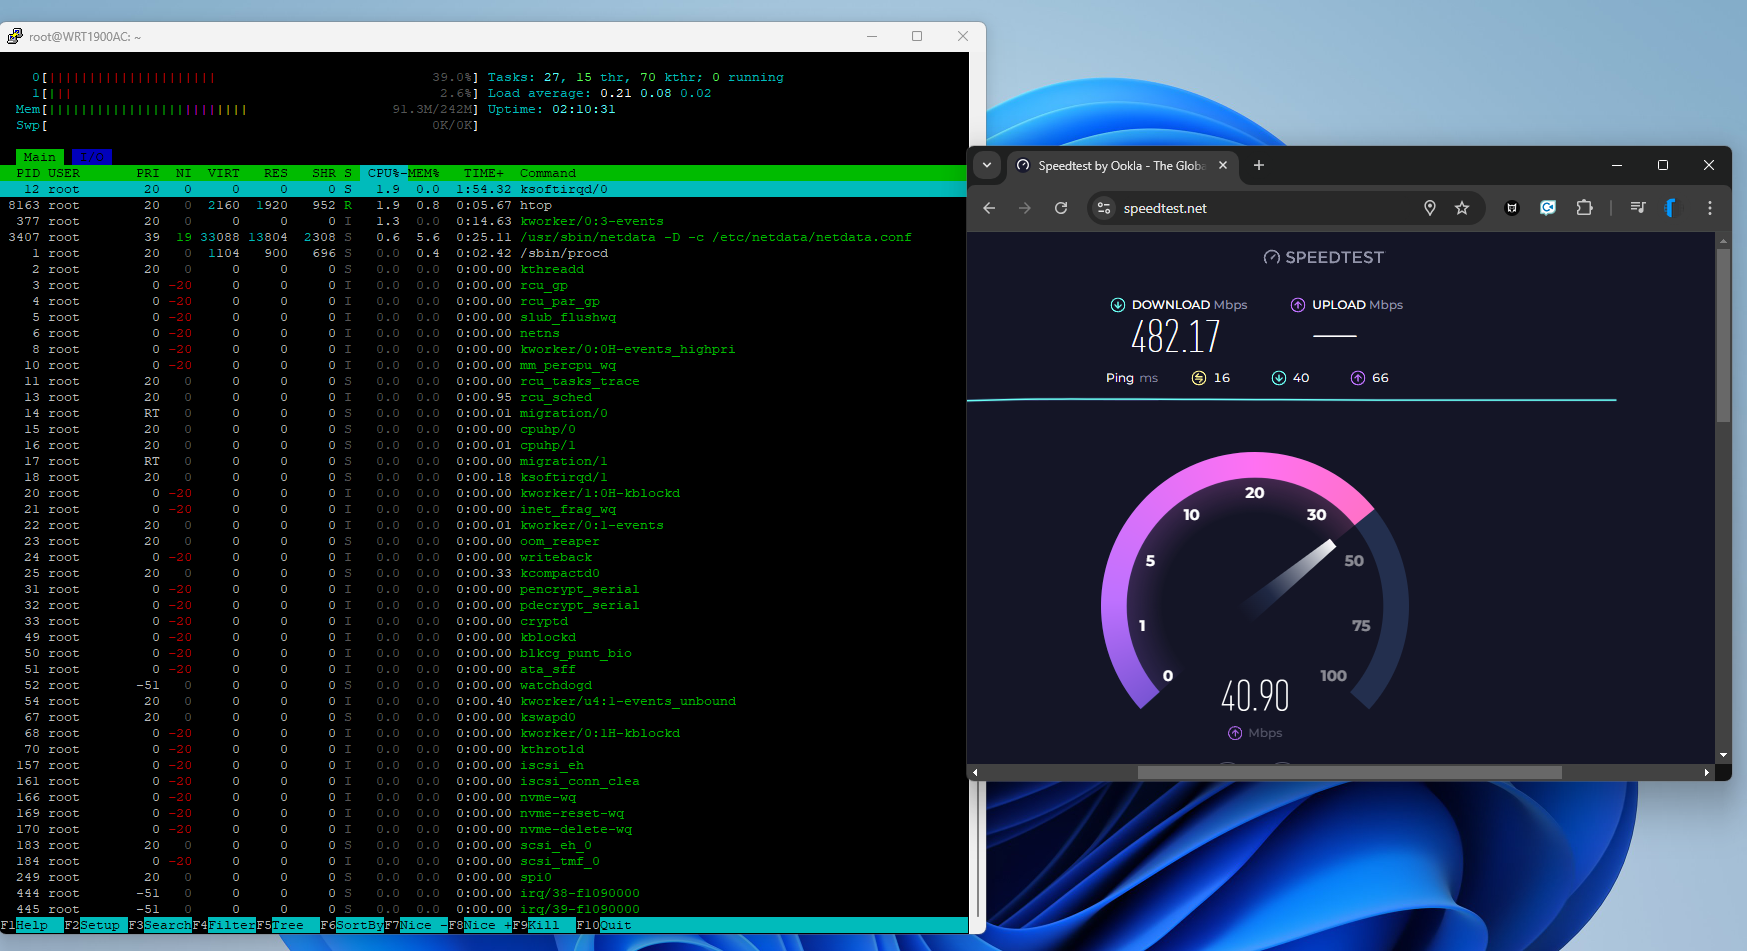The height and width of the screenshot is (951, 1747).
Task: Open the media controls icon in Chrome
Action: (x=1637, y=208)
